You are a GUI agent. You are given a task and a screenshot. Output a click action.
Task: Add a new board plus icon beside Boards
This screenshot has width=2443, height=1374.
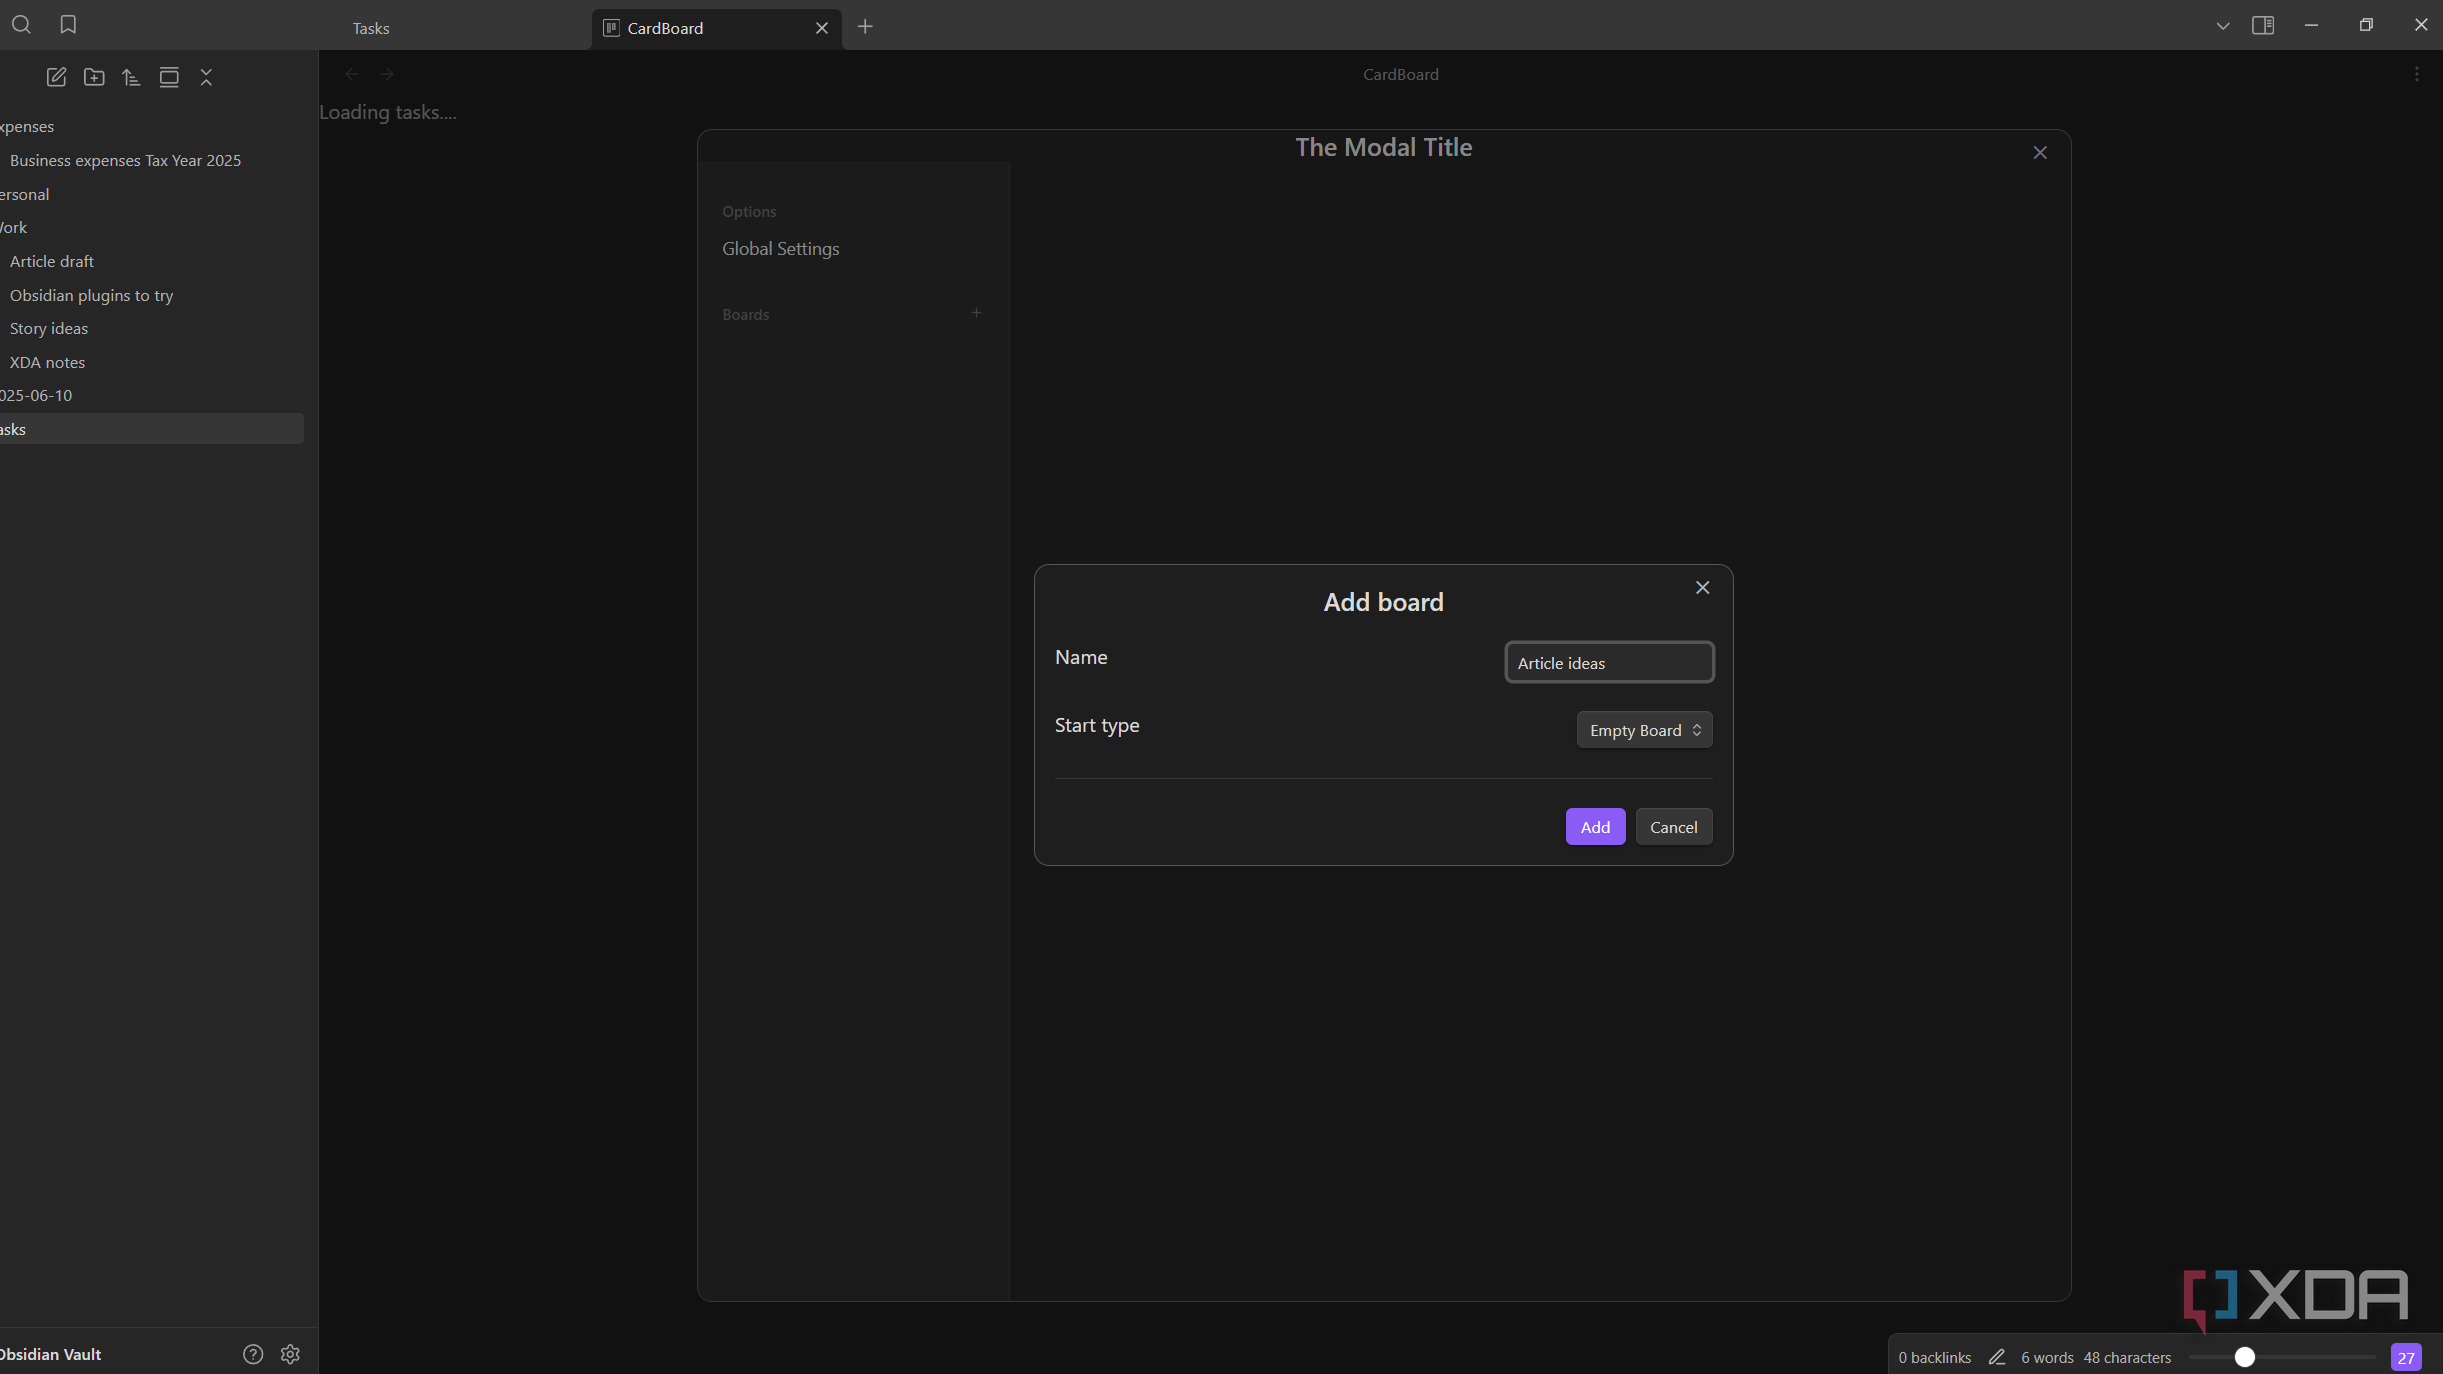976,313
